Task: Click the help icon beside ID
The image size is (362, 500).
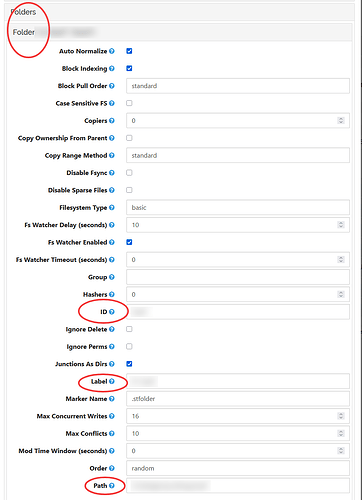Action: click(x=112, y=312)
